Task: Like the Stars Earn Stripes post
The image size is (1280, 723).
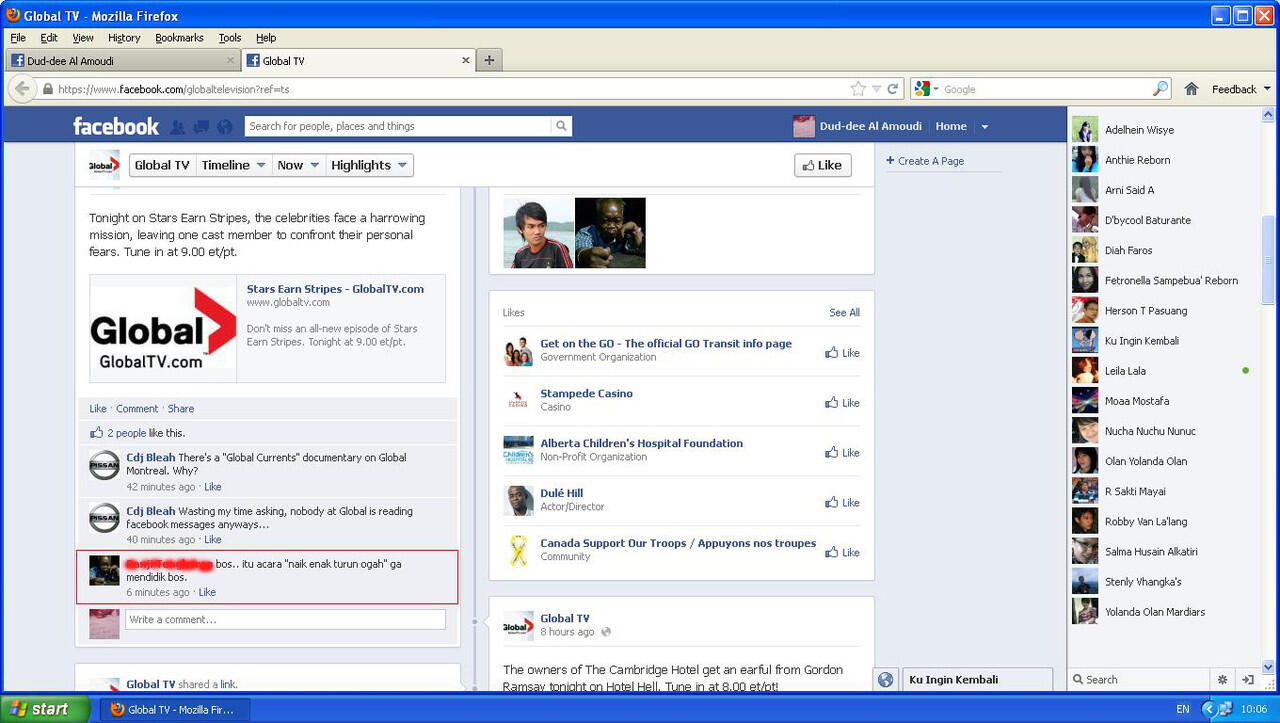Action: click(98, 409)
